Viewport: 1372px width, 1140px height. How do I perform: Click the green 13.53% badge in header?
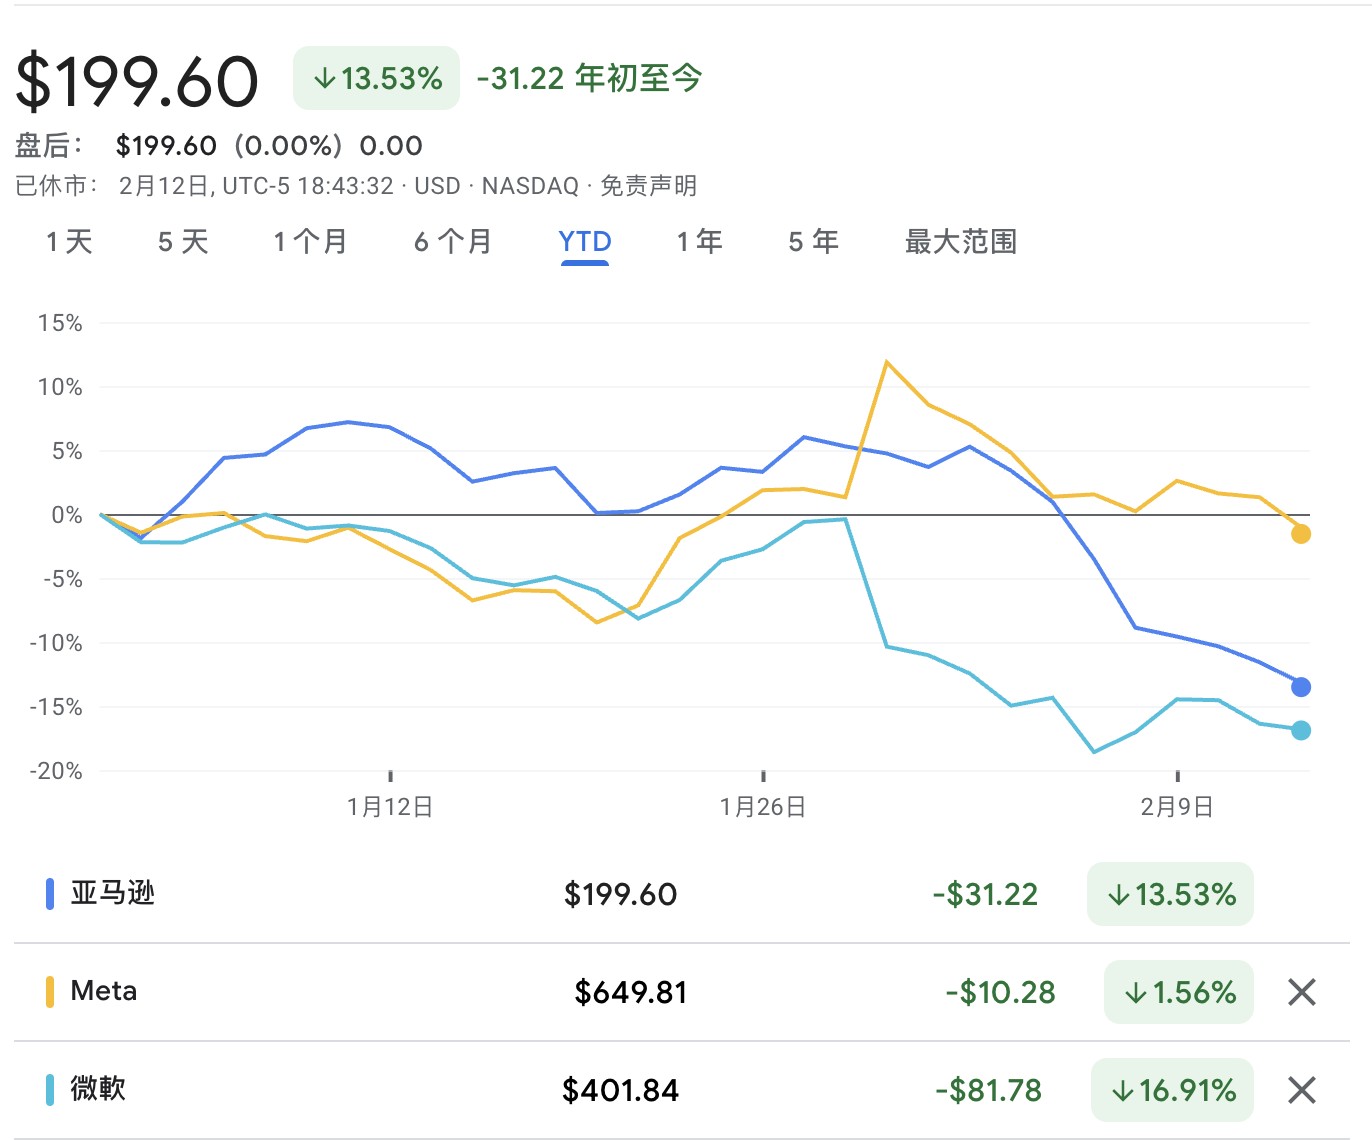pos(376,78)
